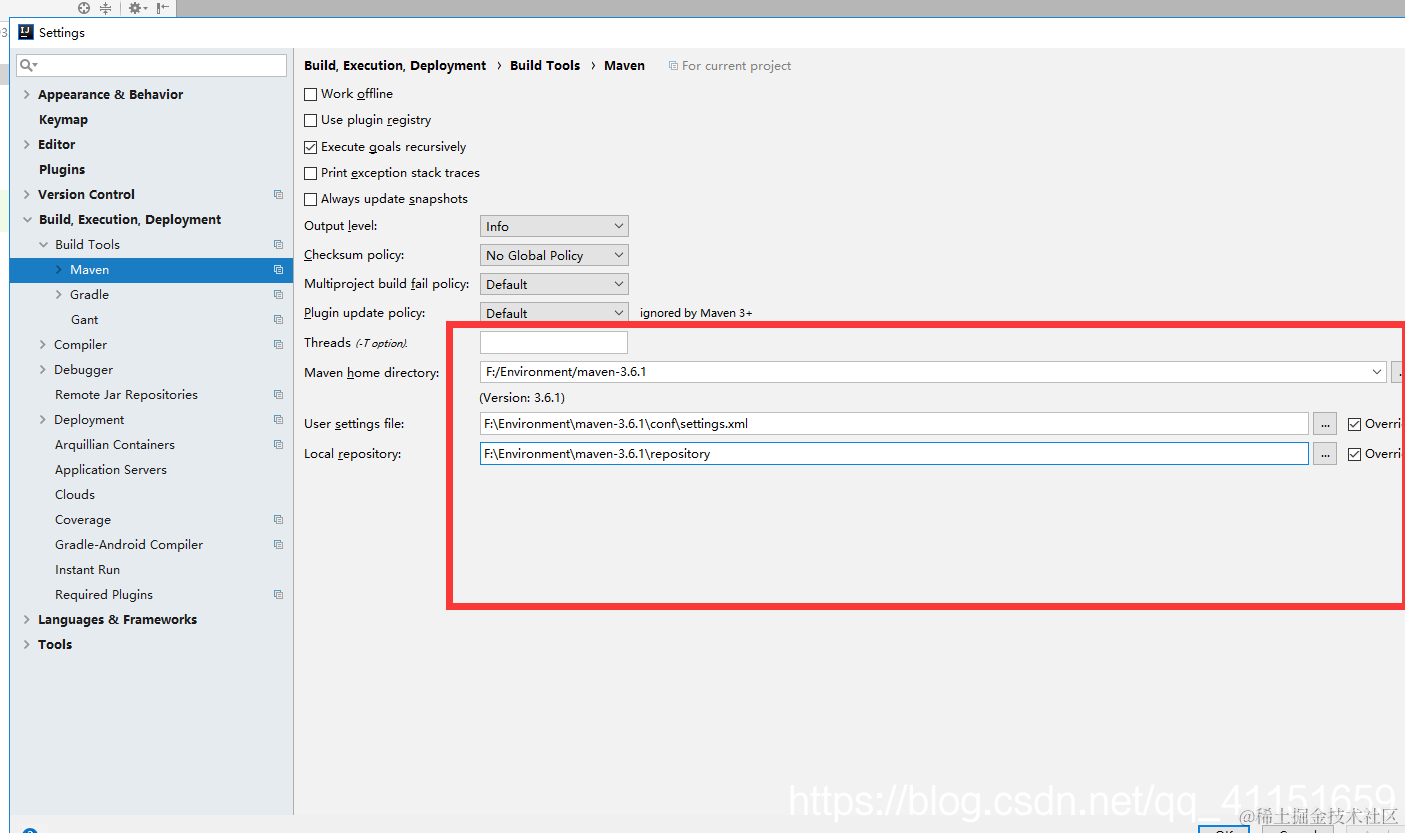The height and width of the screenshot is (833, 1405).
Task: Open the Output level dropdown
Action: 554,227
